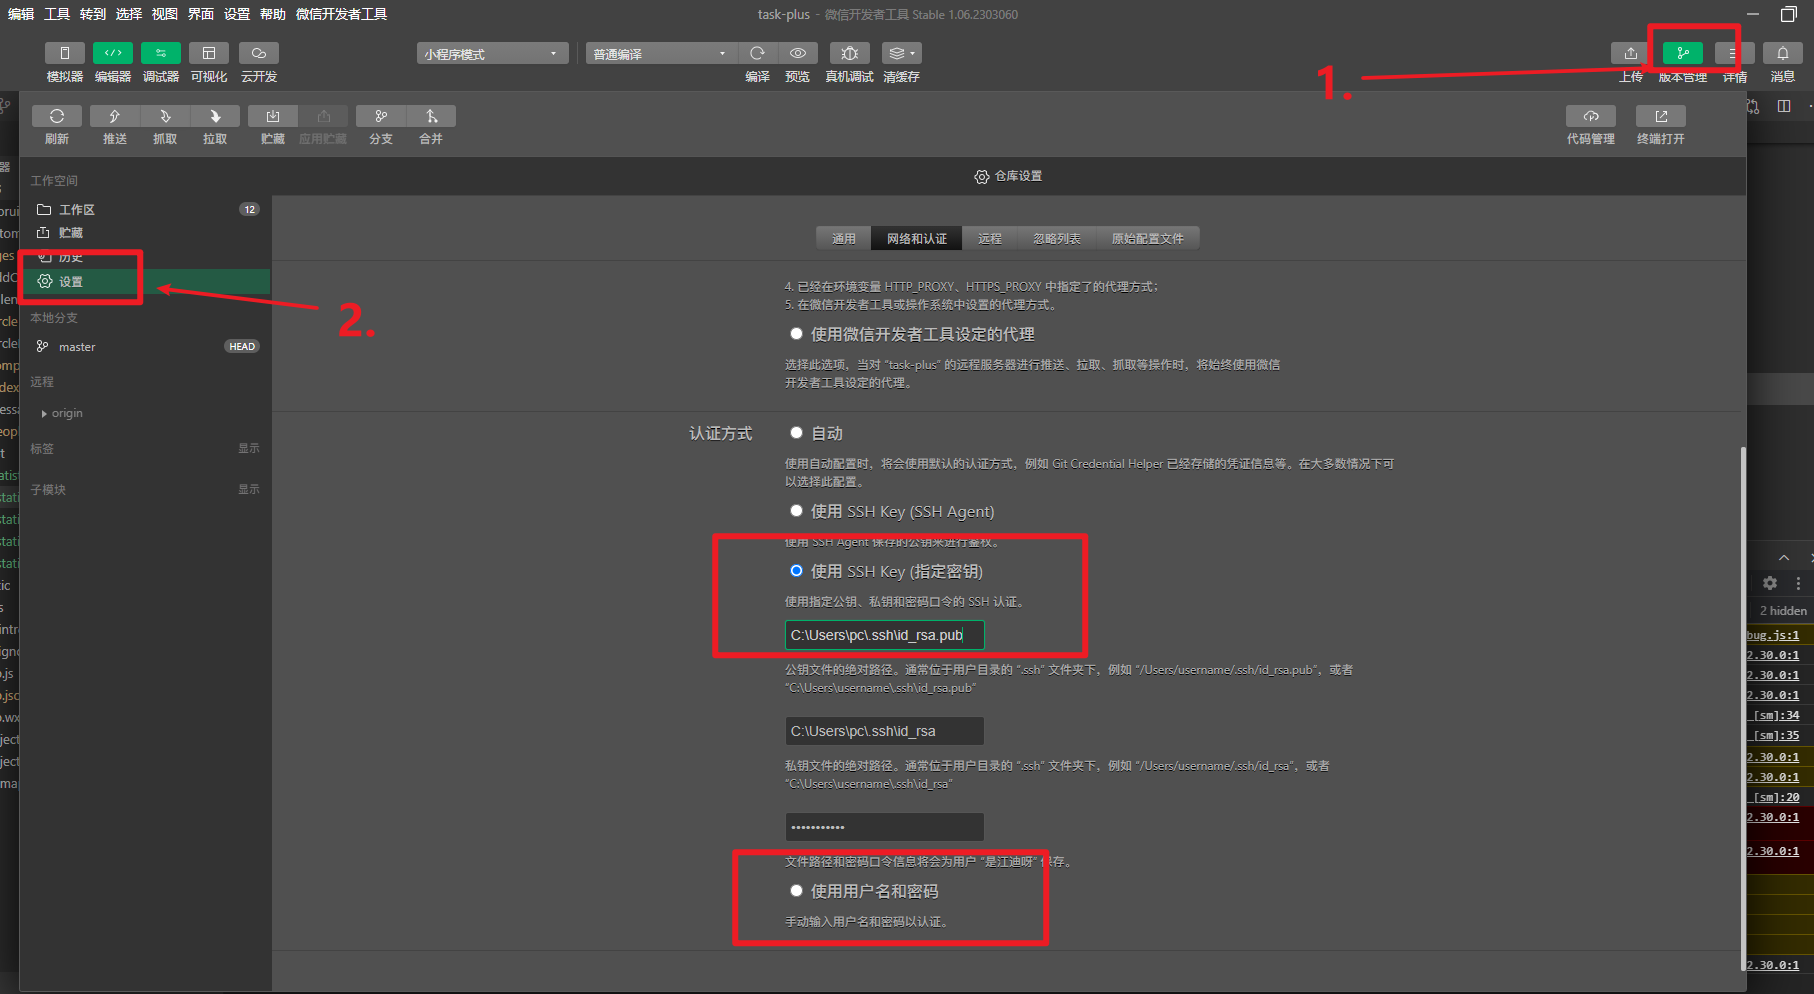Select 使用微信开发者工具设定的代理 radio option
This screenshot has width=1814, height=994.
pos(796,334)
